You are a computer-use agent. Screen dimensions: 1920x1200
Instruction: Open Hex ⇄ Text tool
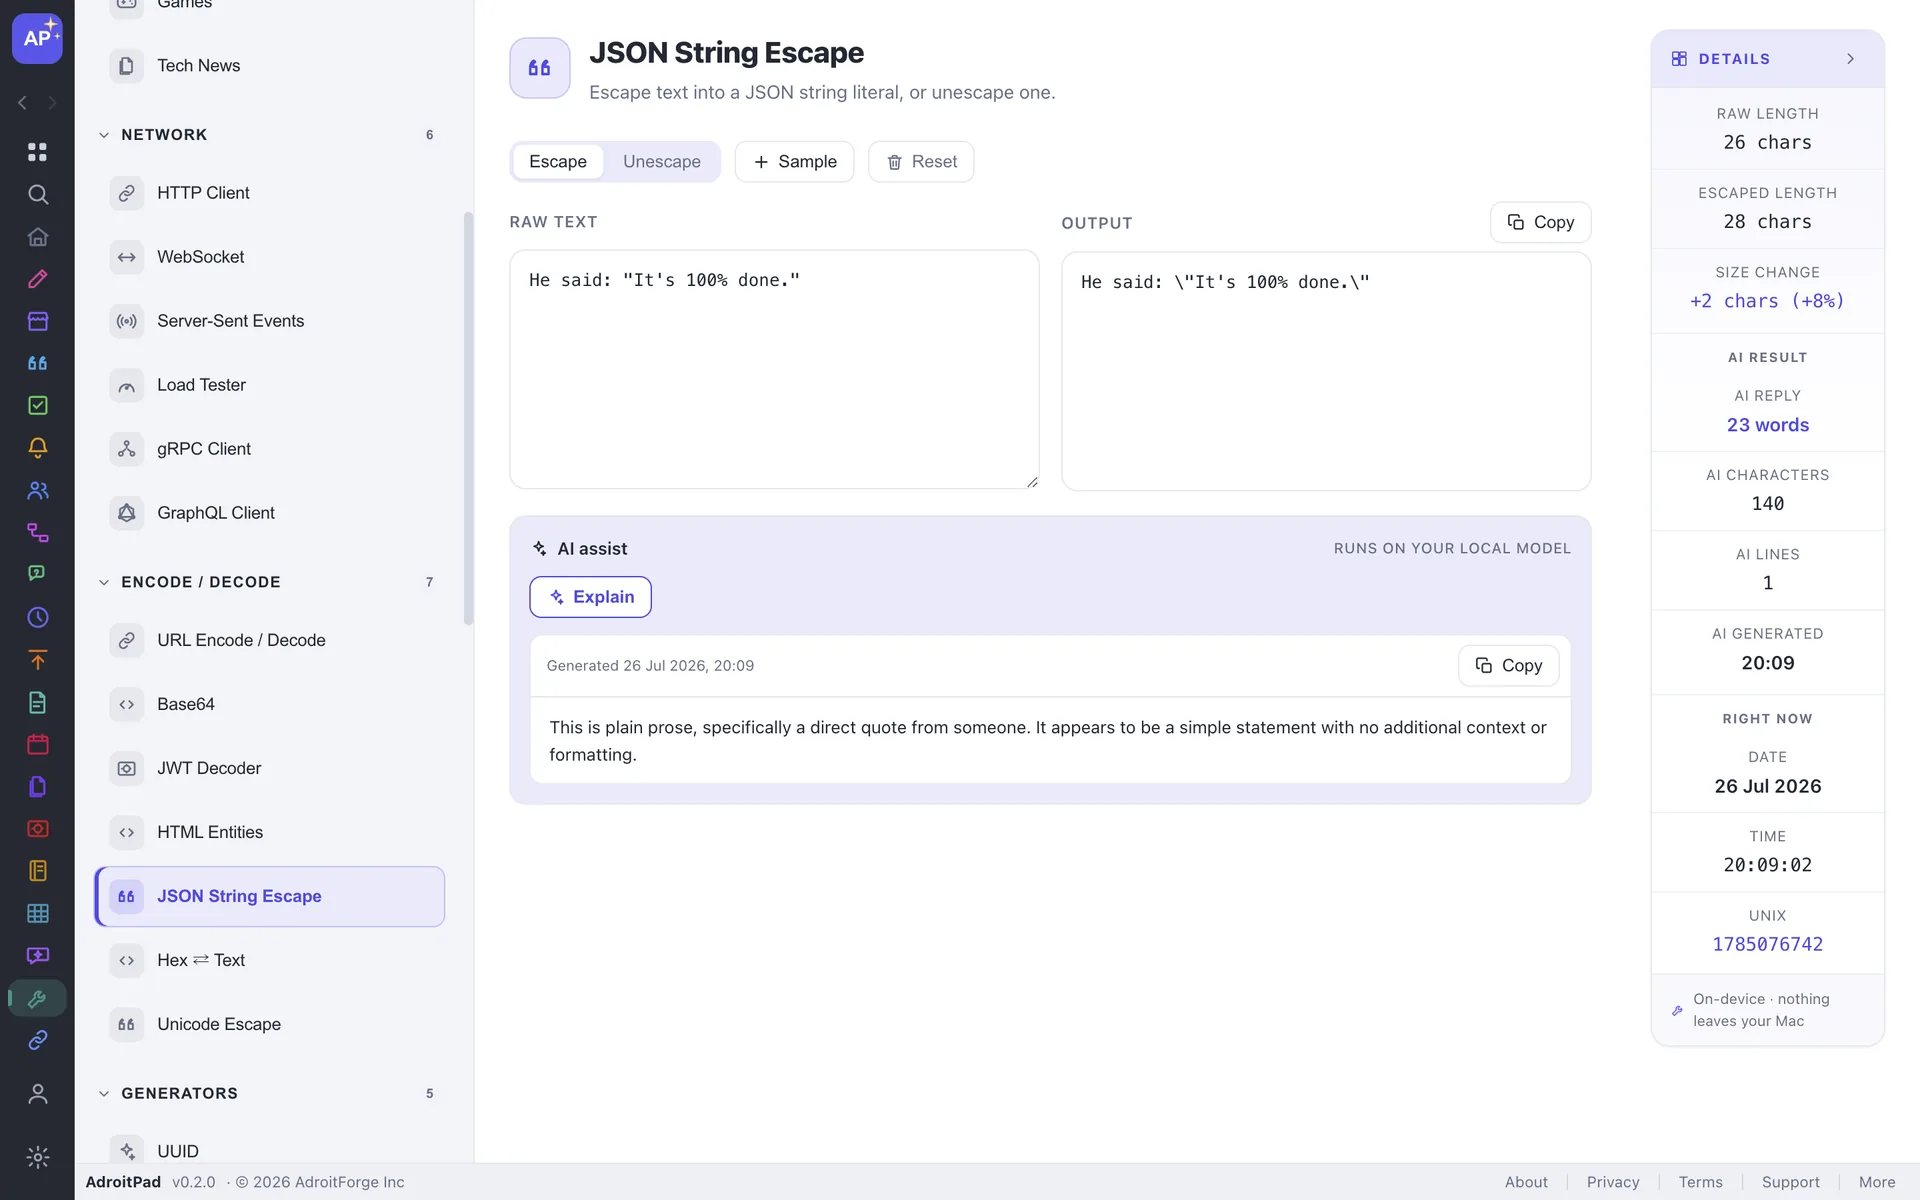click(x=270, y=960)
